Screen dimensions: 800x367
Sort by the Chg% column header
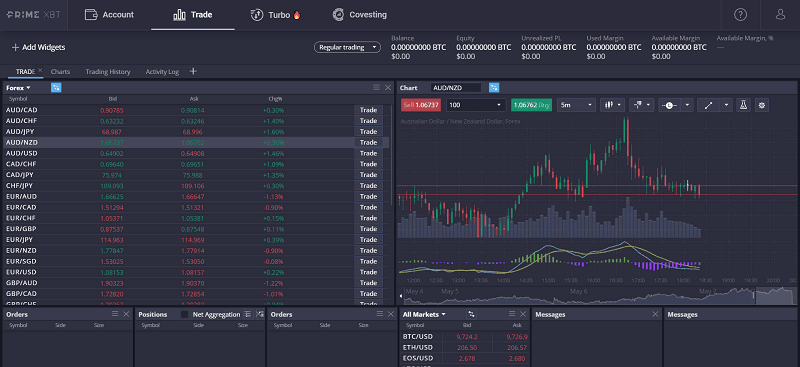click(276, 99)
